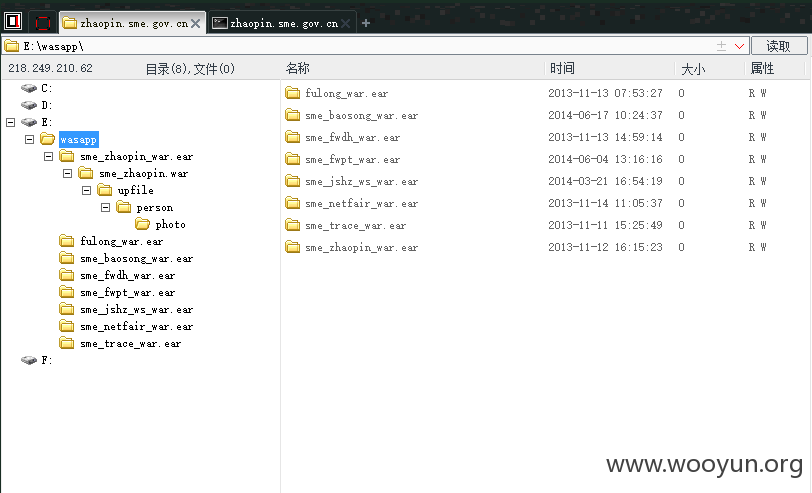Select sme_fwdh_war.ear name in file list
The height and width of the screenshot is (493, 812).
352,137
